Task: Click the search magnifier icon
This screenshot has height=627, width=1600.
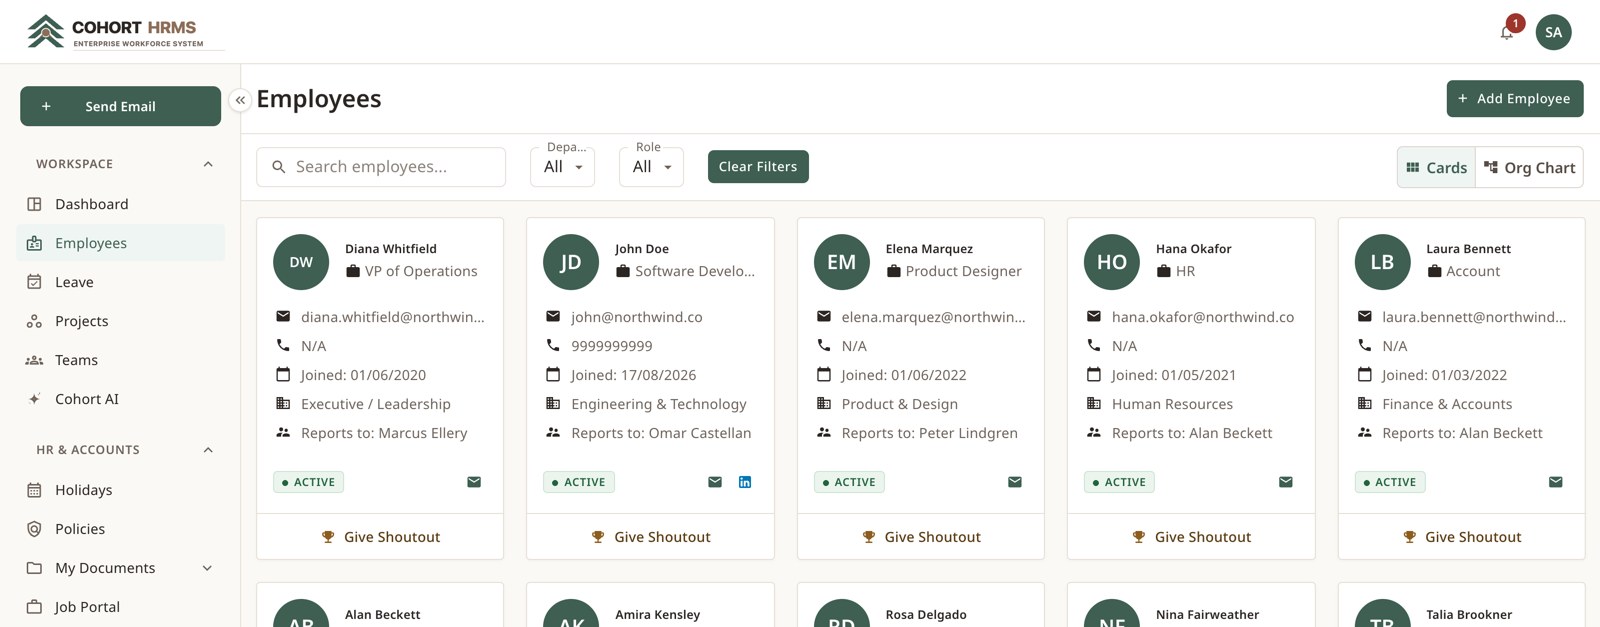Action: (279, 167)
